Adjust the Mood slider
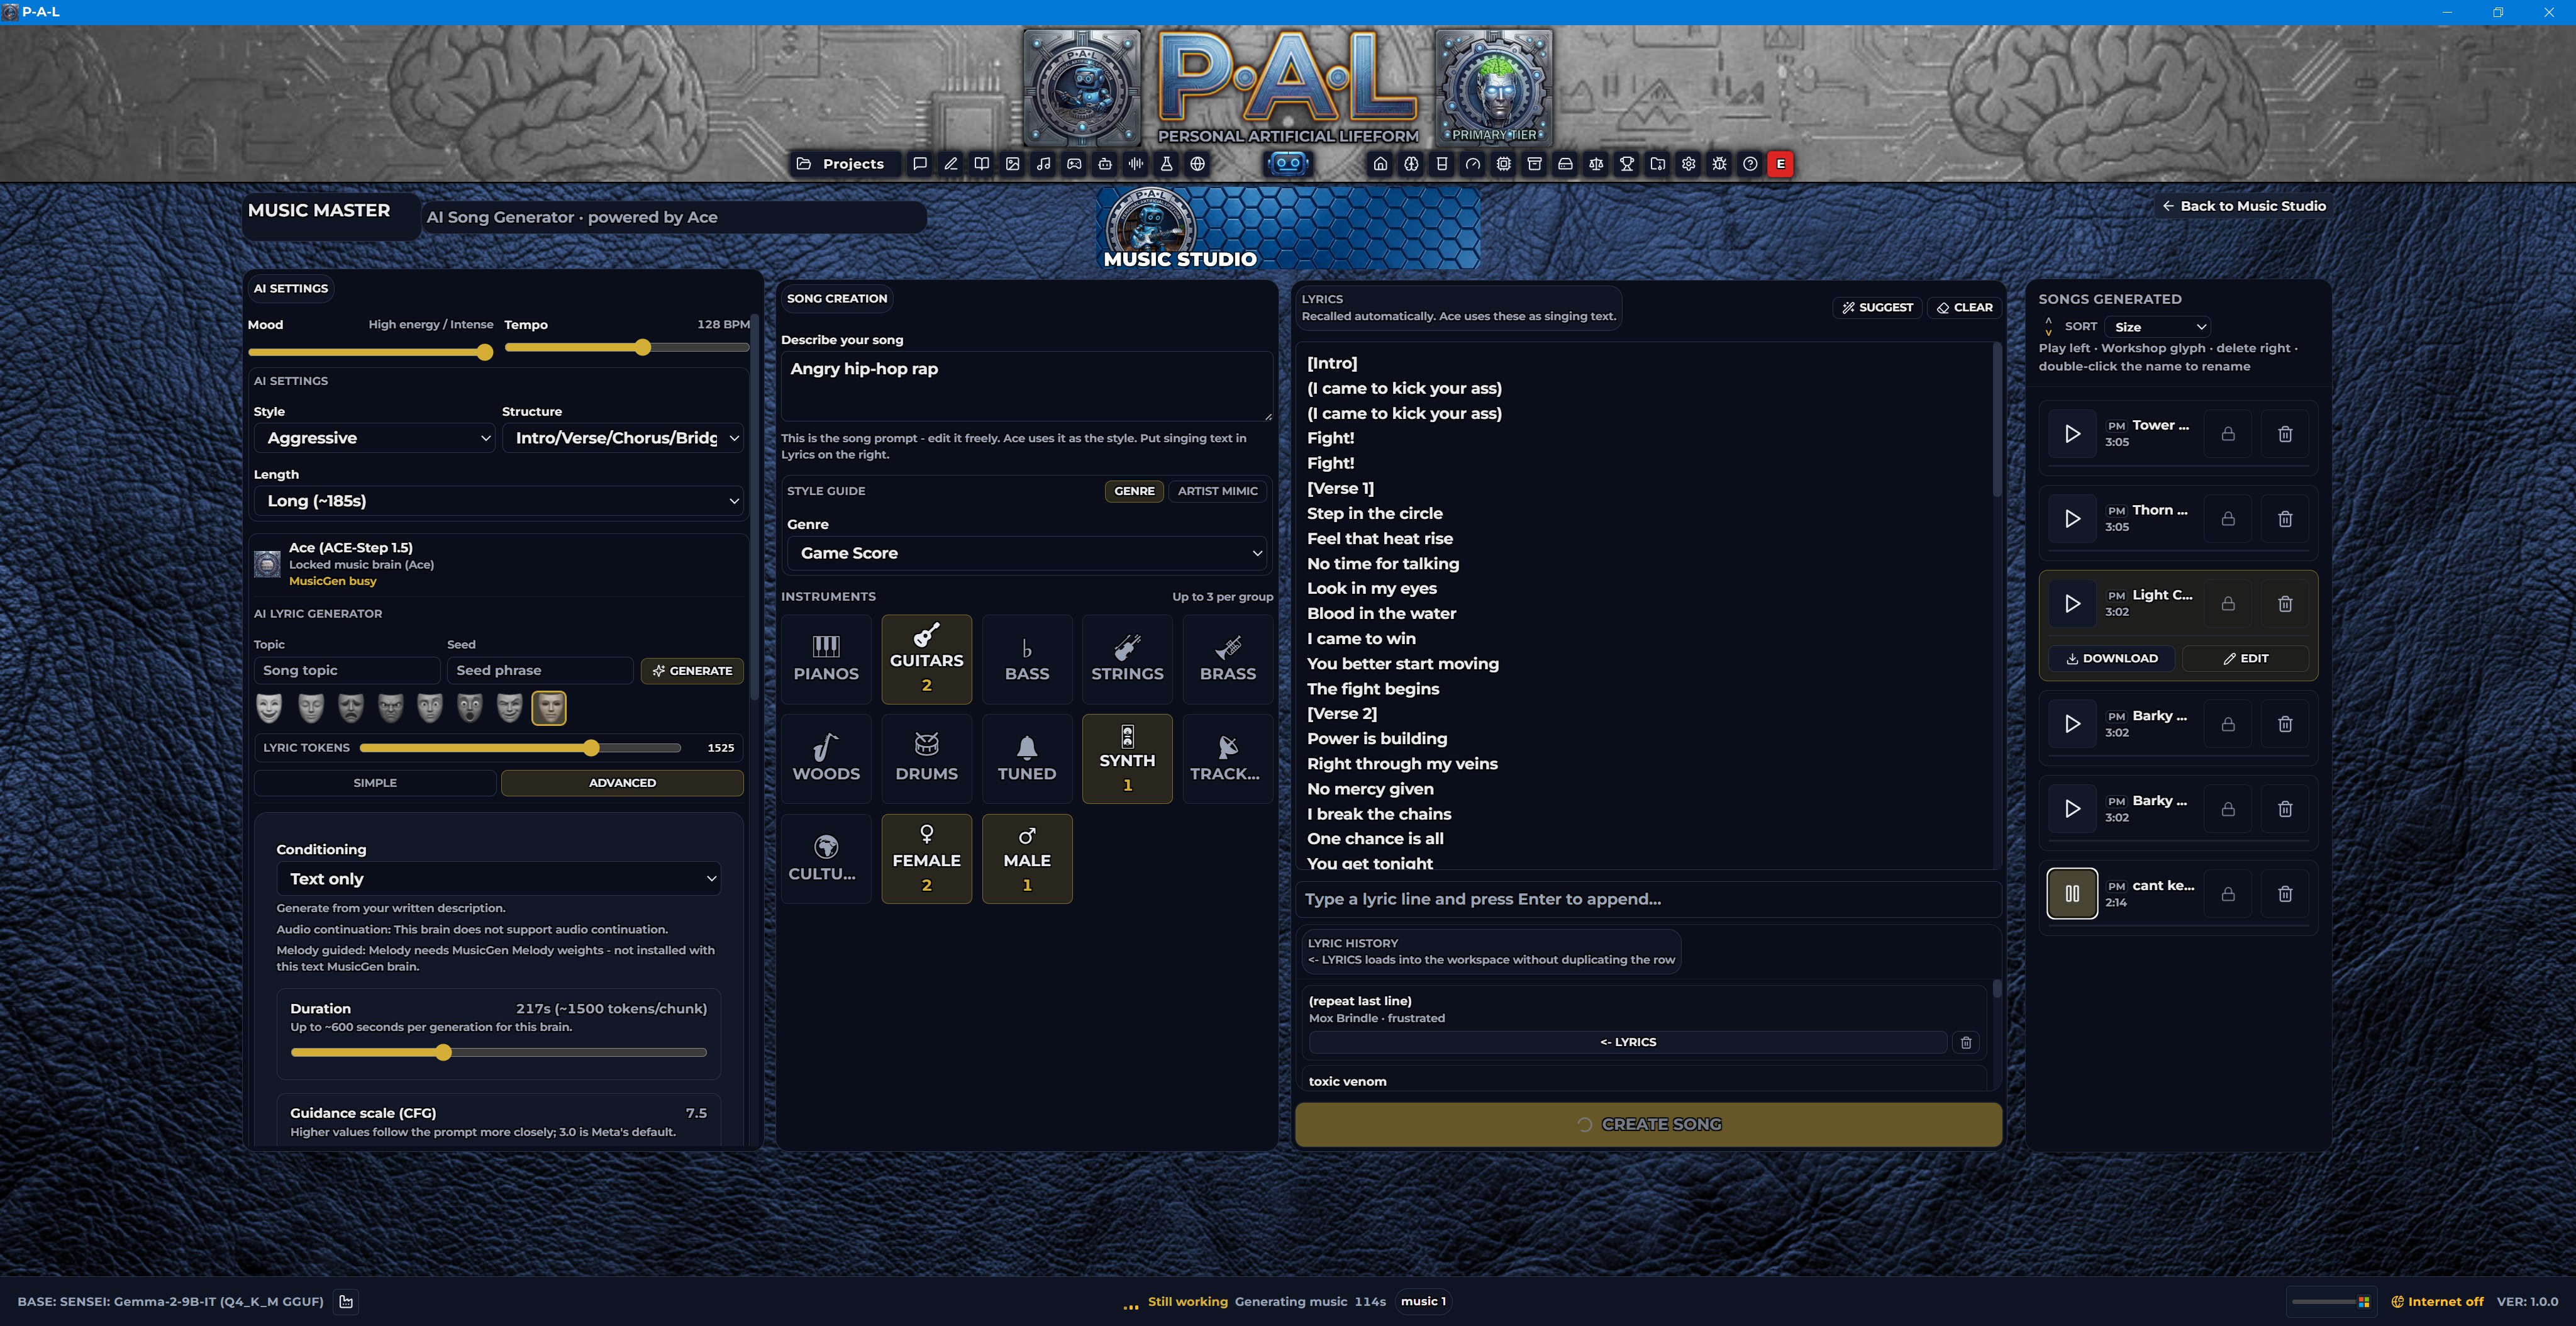 (371, 352)
